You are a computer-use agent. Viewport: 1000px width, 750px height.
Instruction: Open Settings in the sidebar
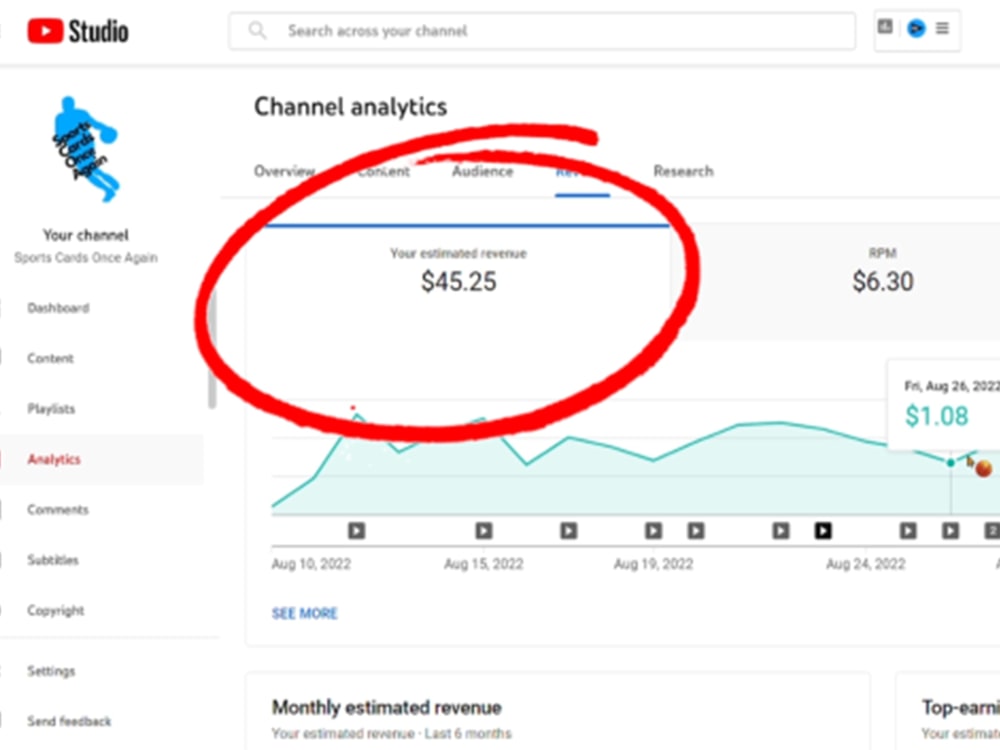(x=51, y=671)
